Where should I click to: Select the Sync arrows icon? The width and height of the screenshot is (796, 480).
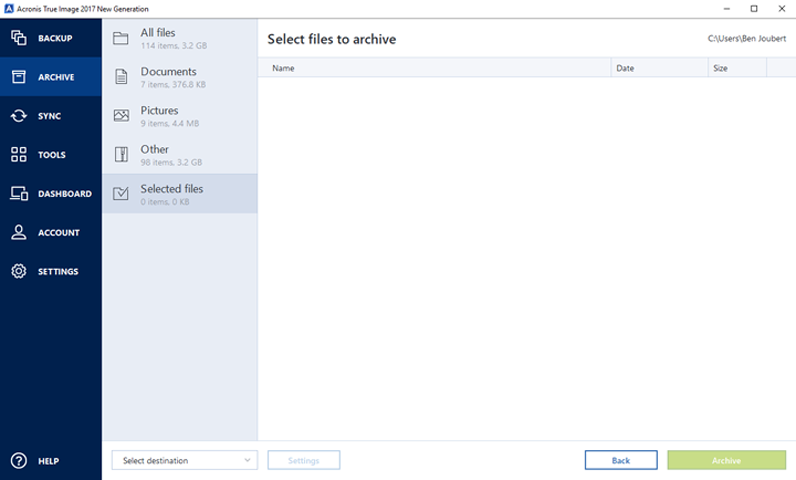[x=18, y=116]
